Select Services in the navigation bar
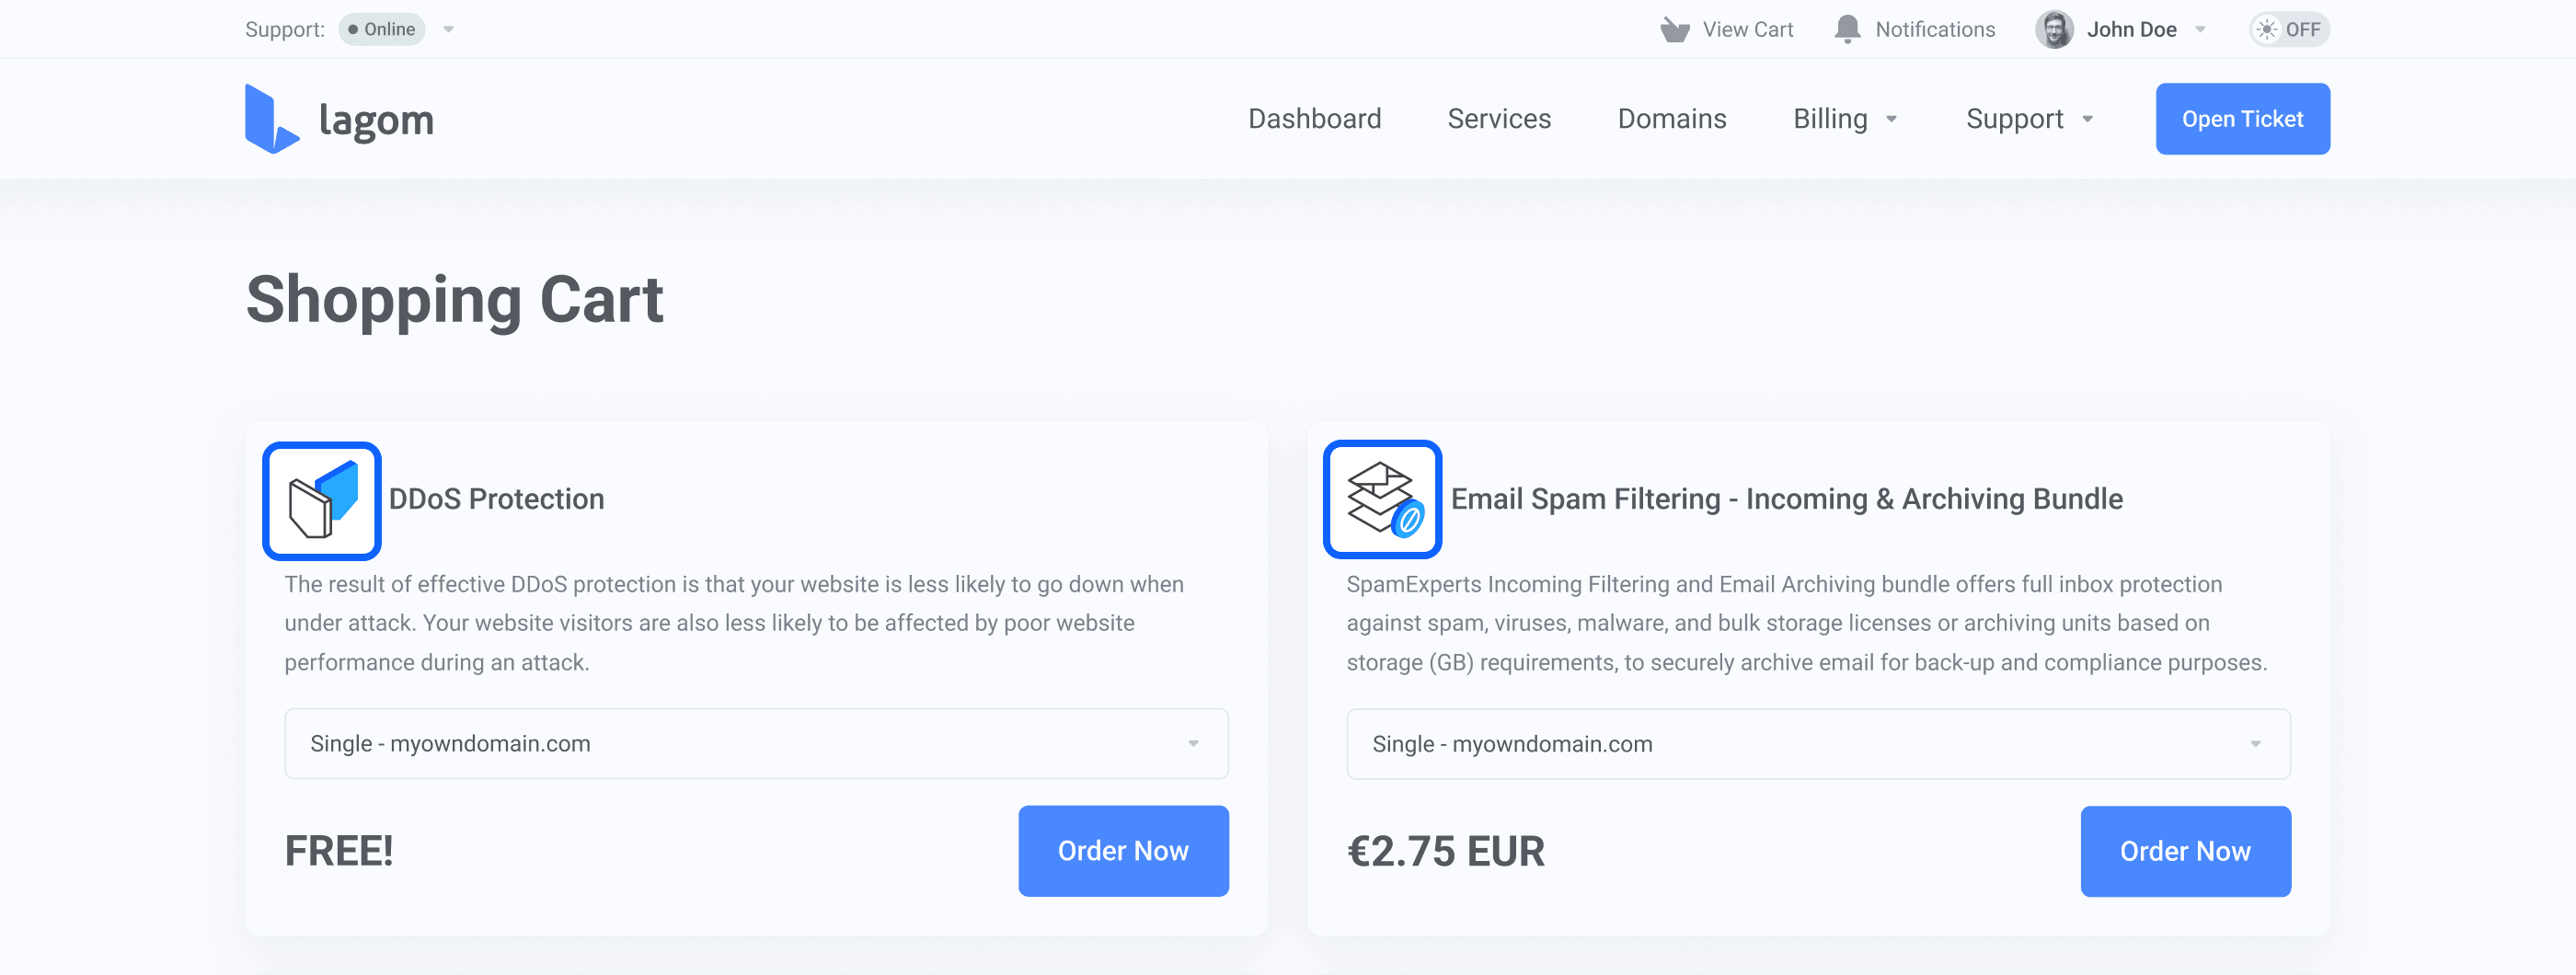This screenshot has height=975, width=2576. pyautogui.click(x=1498, y=118)
